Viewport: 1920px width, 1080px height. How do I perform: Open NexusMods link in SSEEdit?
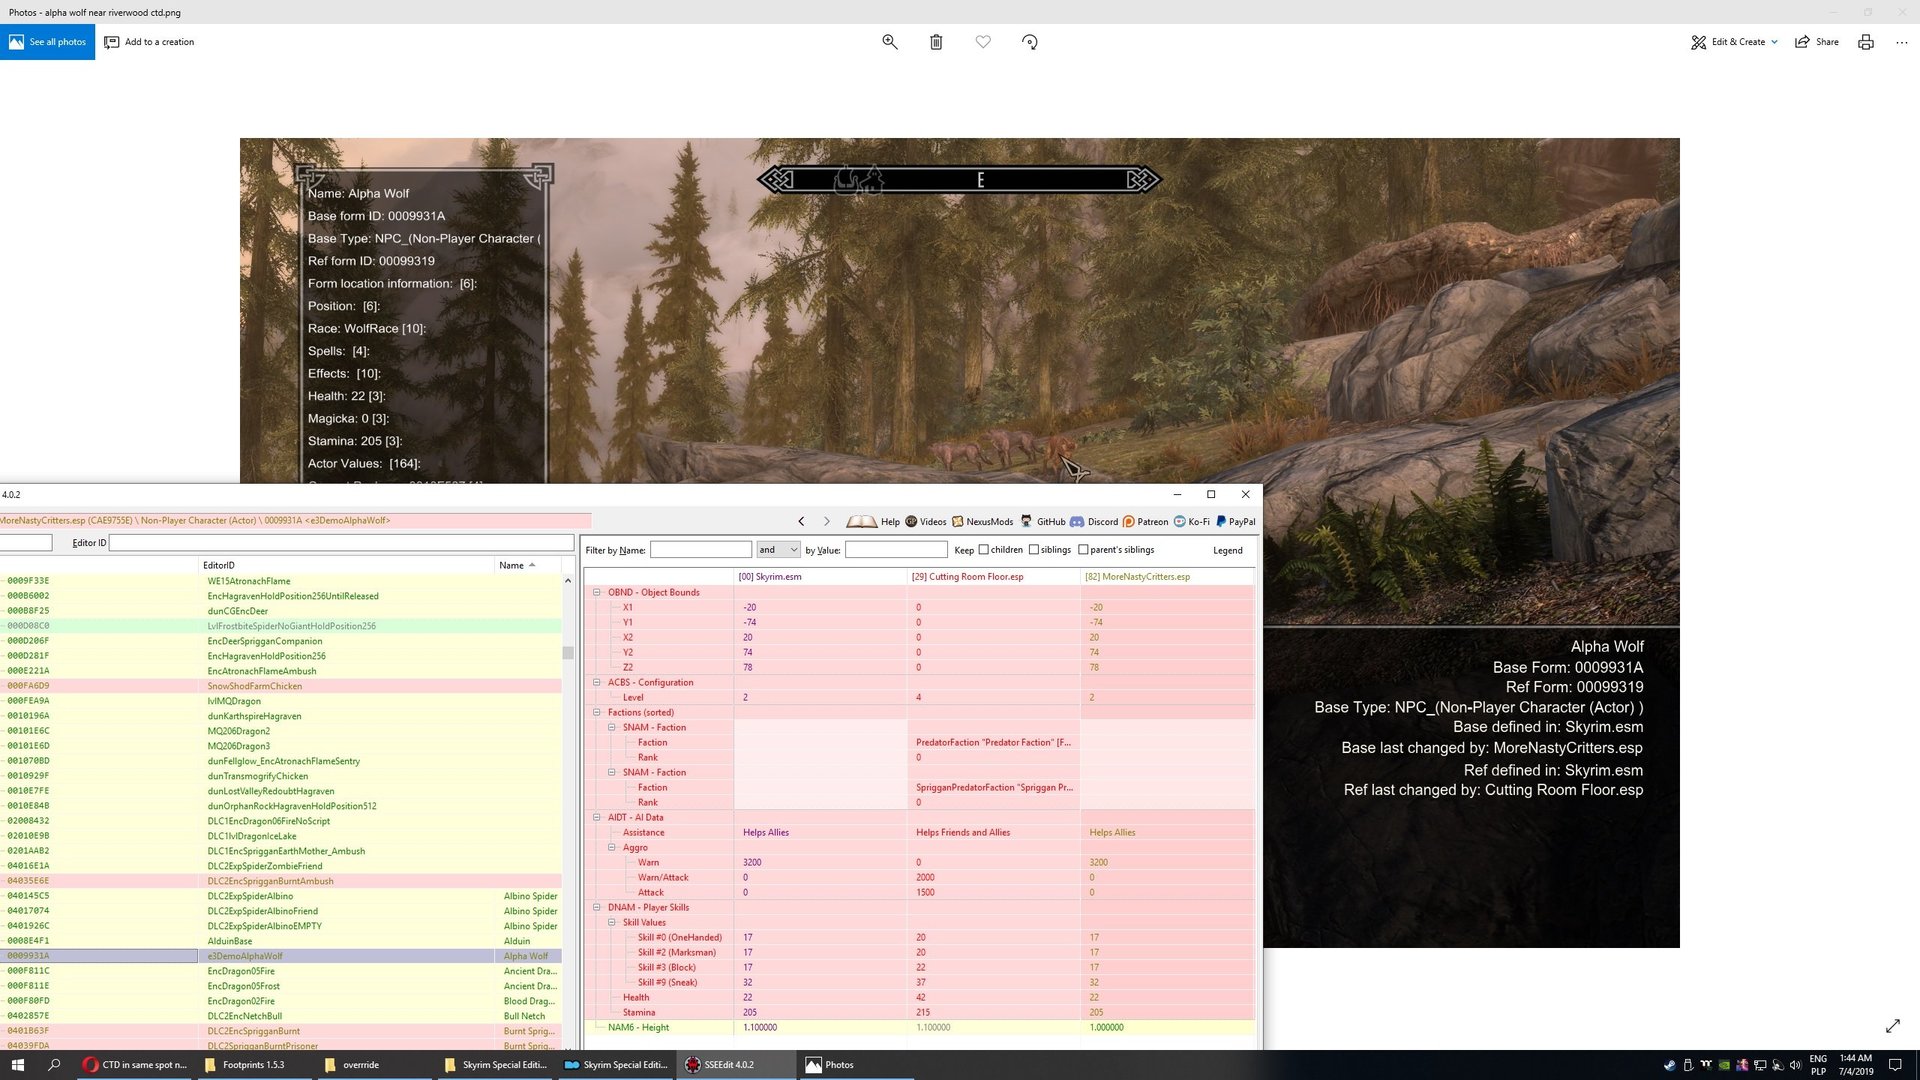[x=982, y=522]
